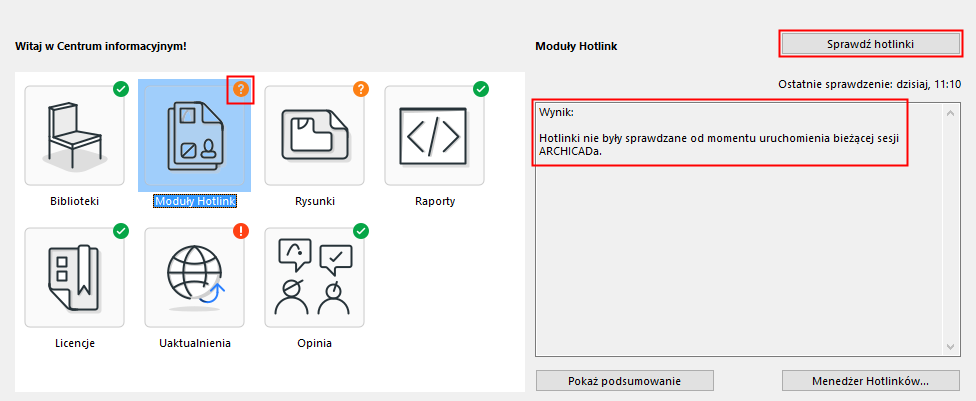Select the Moduły Hotlink icon

[194, 135]
